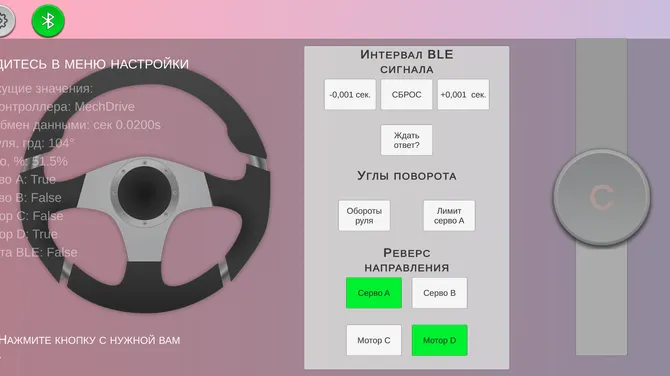Click the 'Нажмите кнопку с нужной вам' hint
Image resolution: width=670 pixels, height=376 pixels.
(90, 340)
